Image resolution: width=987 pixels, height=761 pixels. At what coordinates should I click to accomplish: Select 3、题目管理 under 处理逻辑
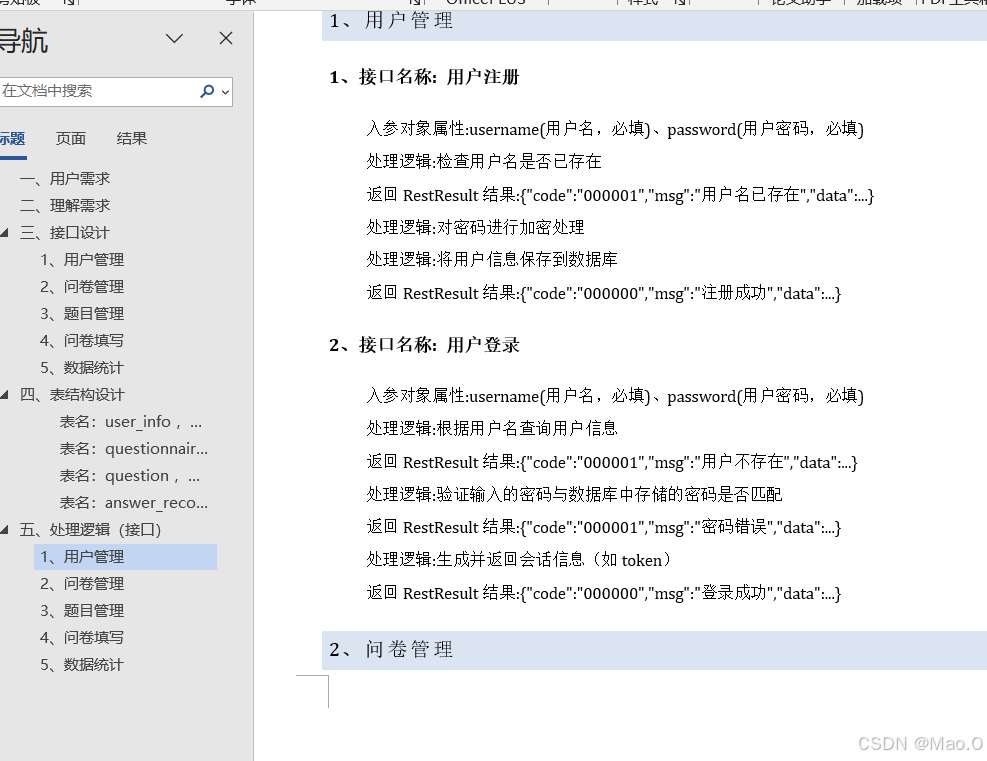pyautogui.click(x=82, y=611)
